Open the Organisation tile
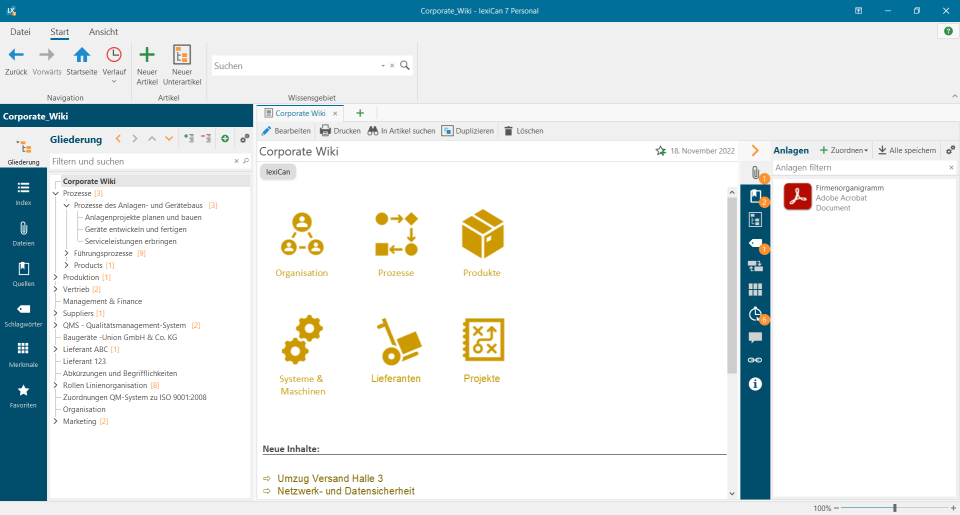 pos(302,244)
